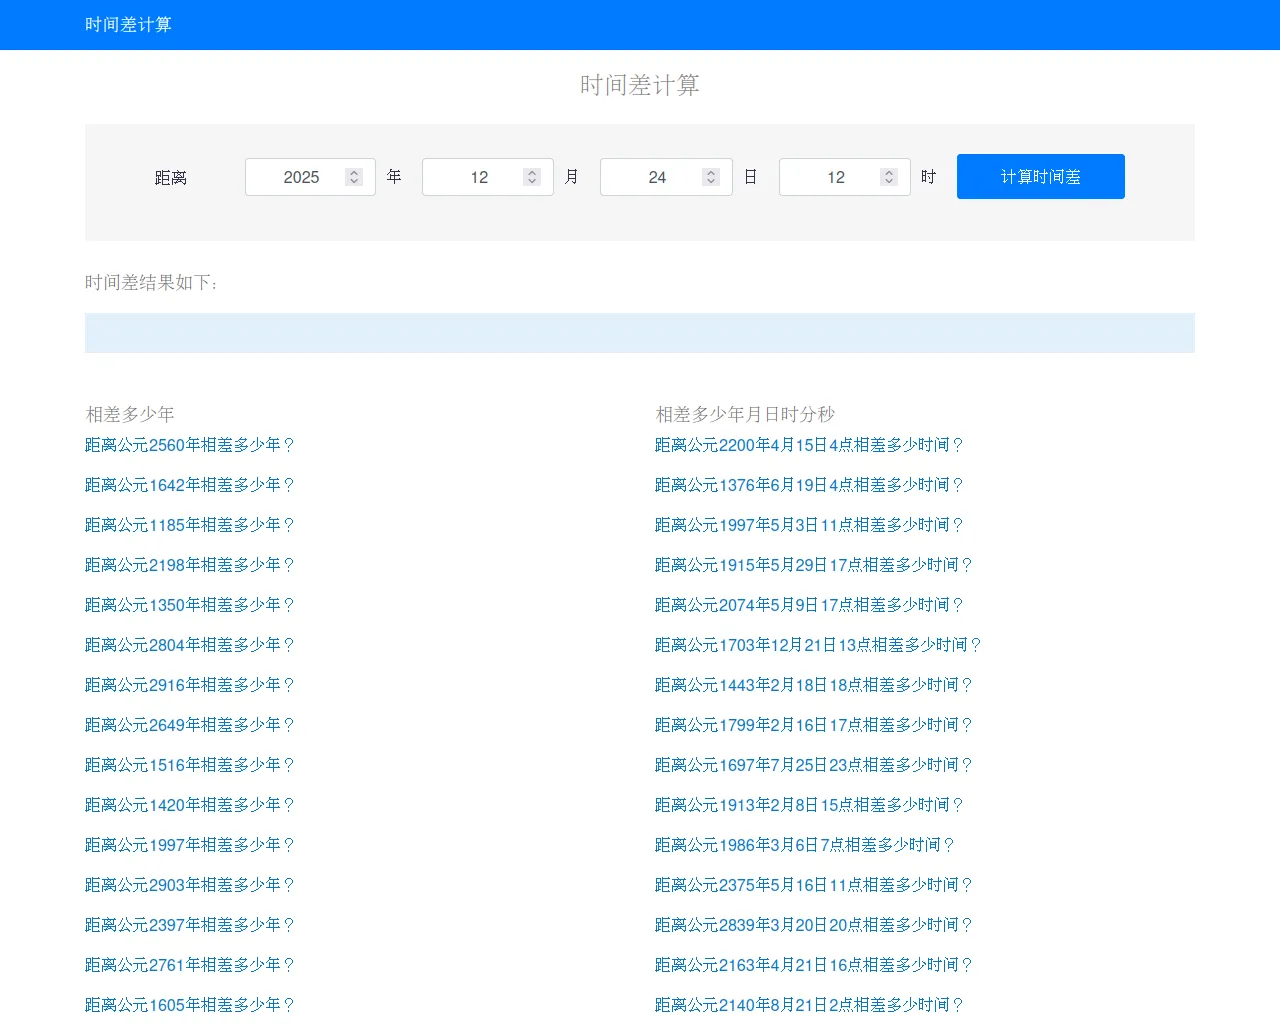Open link 距离公元2560年相差多少年
1280x1024 pixels.
click(190, 445)
